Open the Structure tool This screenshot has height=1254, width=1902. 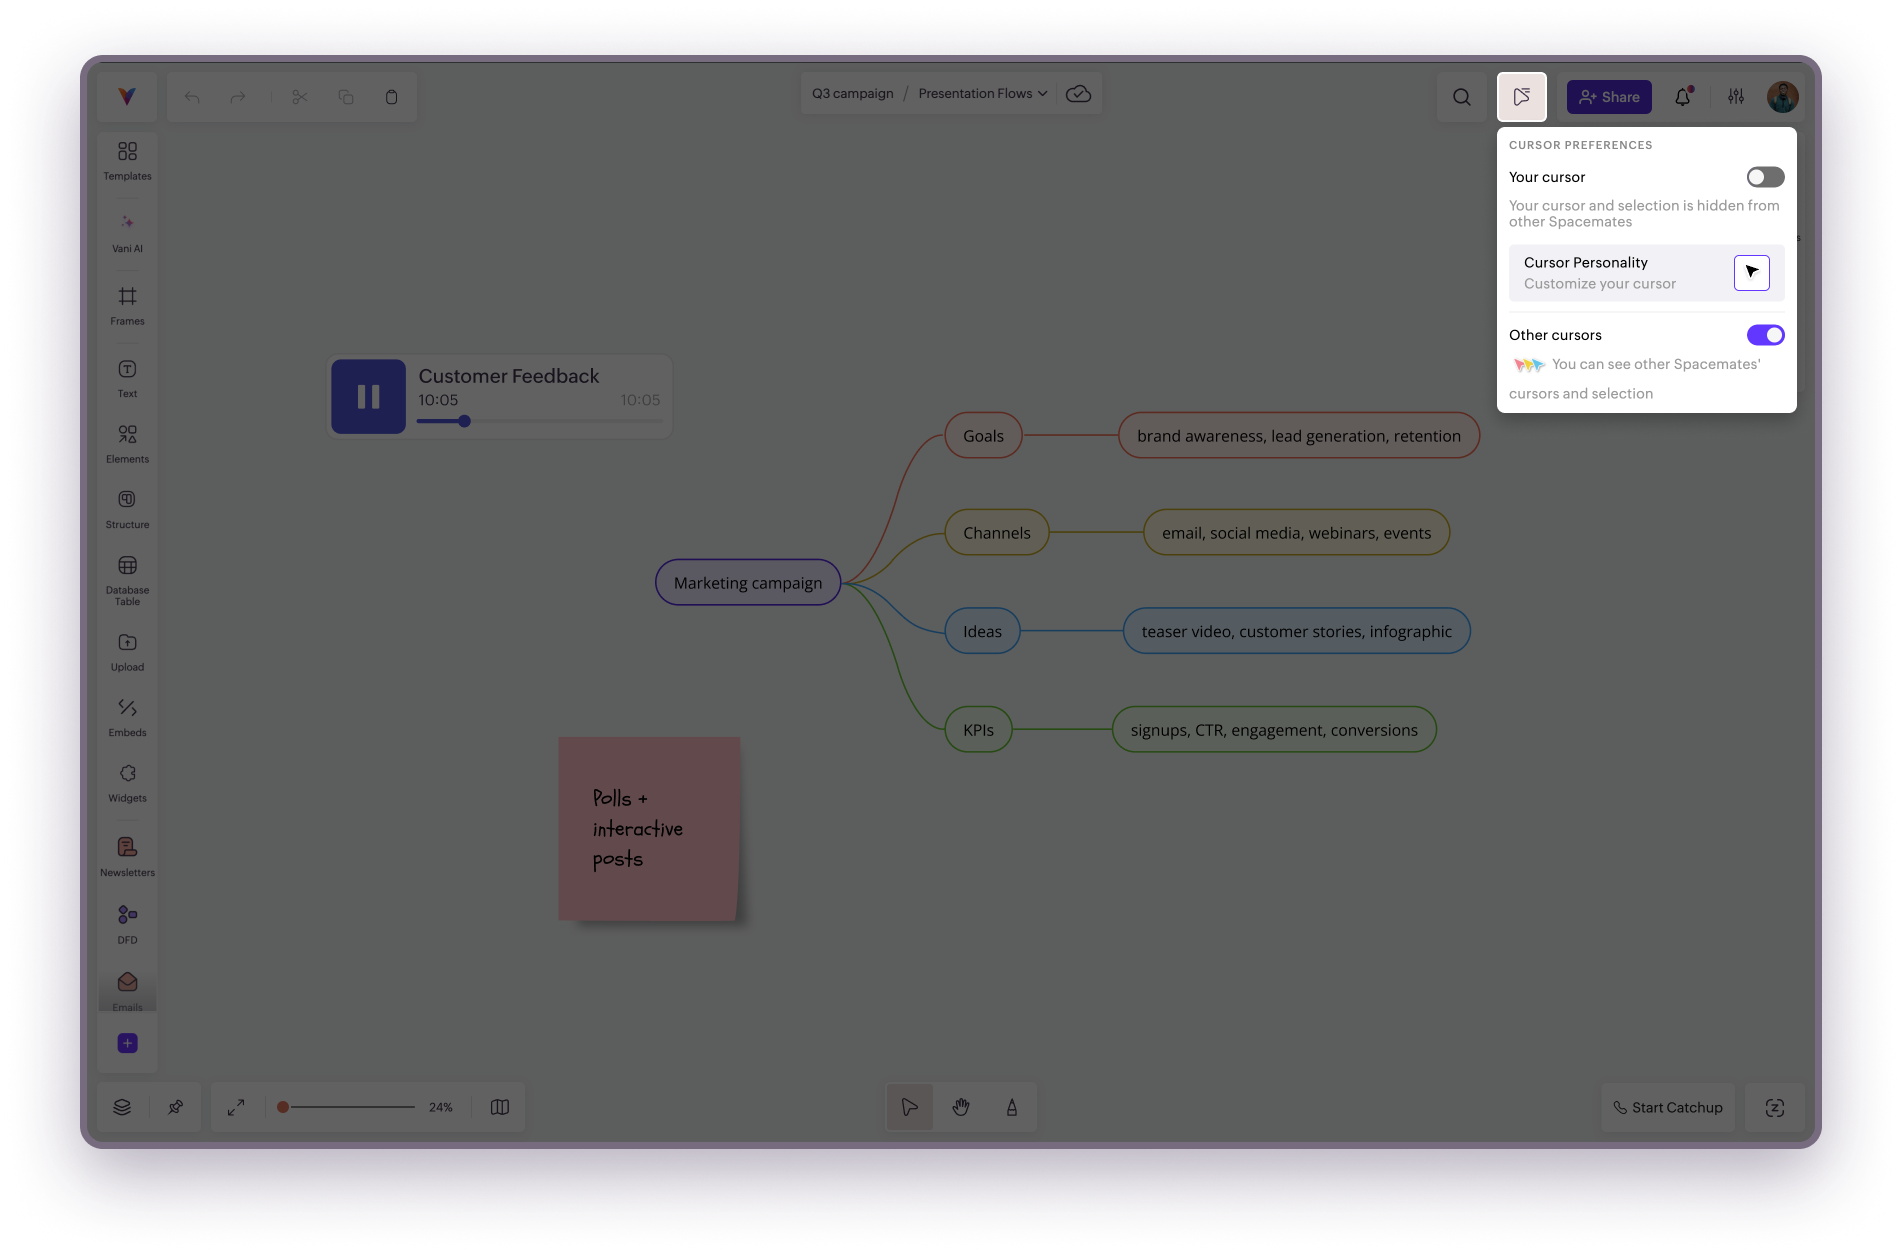pyautogui.click(x=127, y=509)
